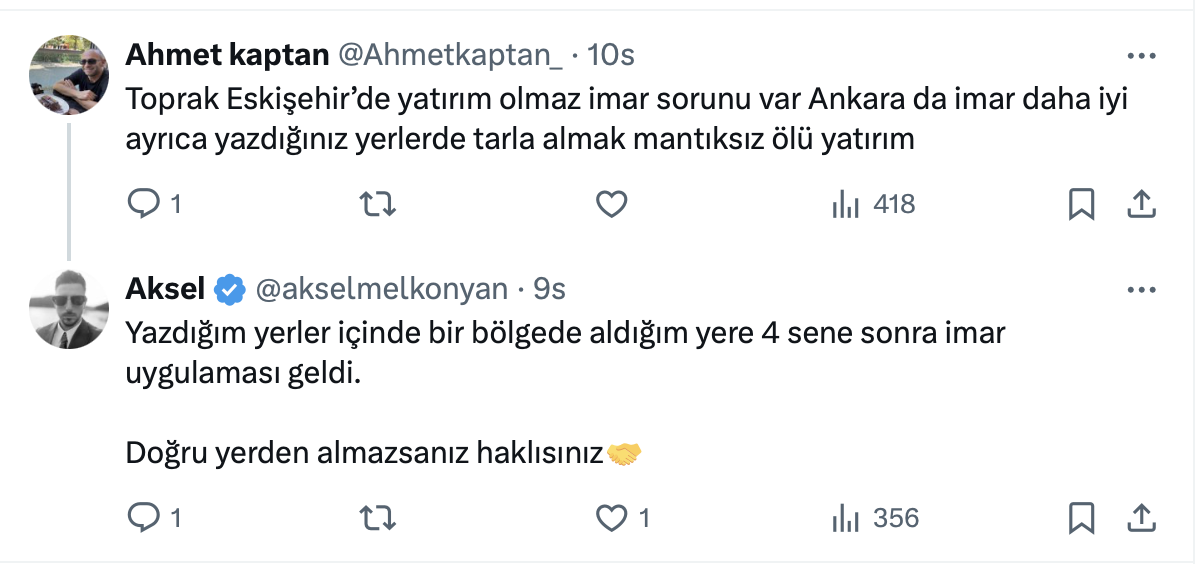Reply to Aksel's tweet
The height and width of the screenshot is (564, 1196).
point(145,518)
